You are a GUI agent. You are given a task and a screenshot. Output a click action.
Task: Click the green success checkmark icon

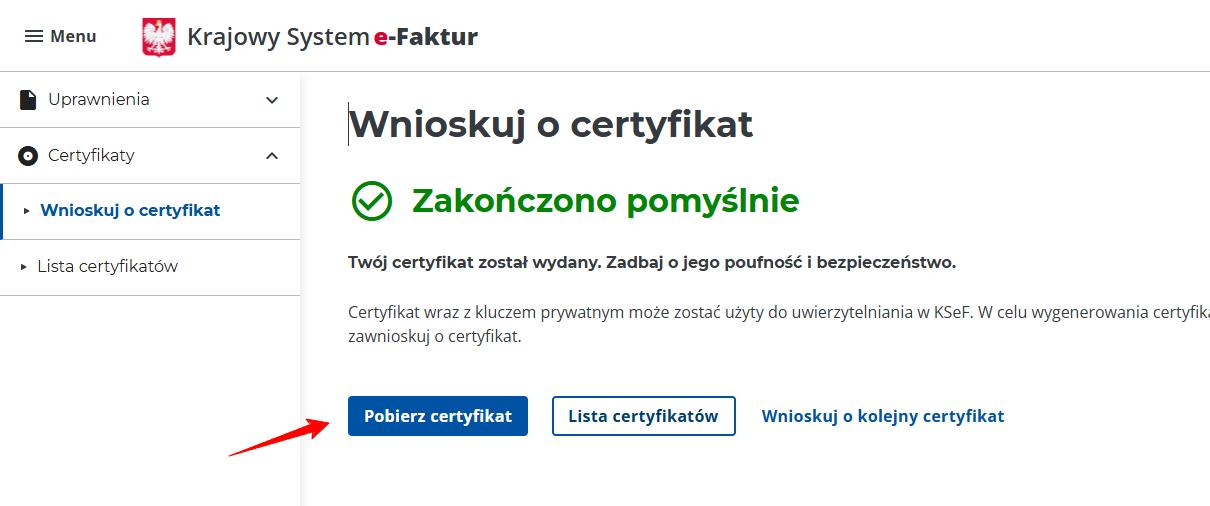(372, 201)
